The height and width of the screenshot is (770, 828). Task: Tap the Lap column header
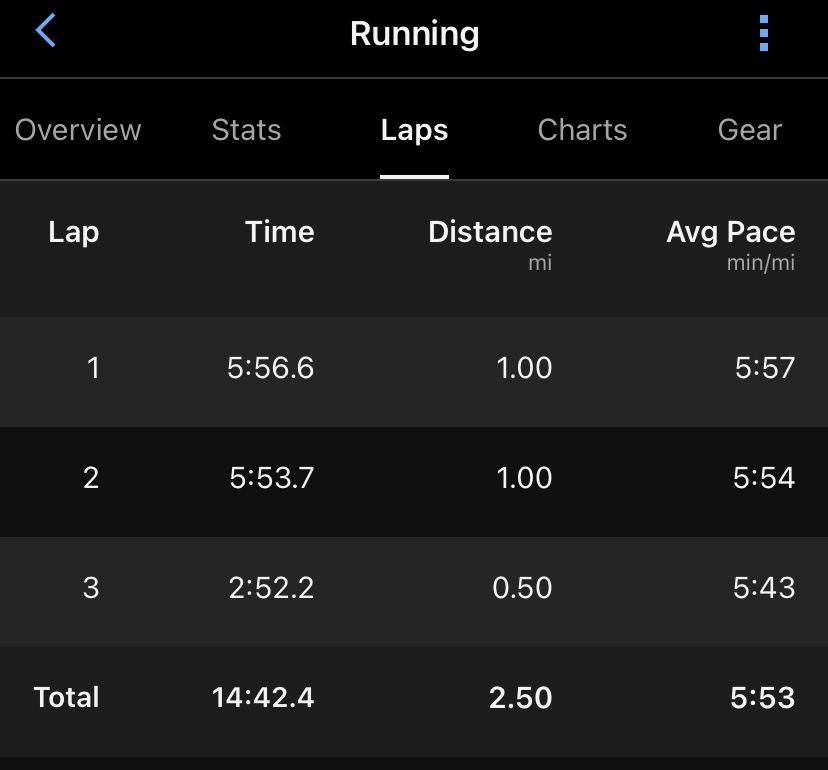pyautogui.click(x=73, y=232)
